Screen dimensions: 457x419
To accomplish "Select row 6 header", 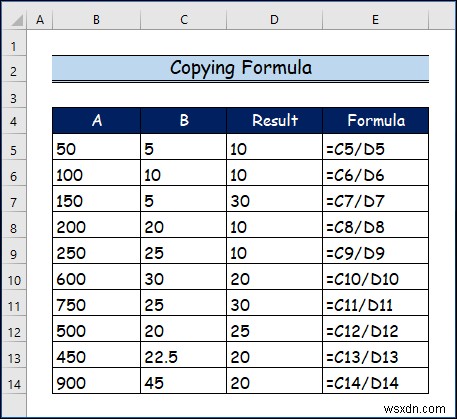I will pos(14,173).
